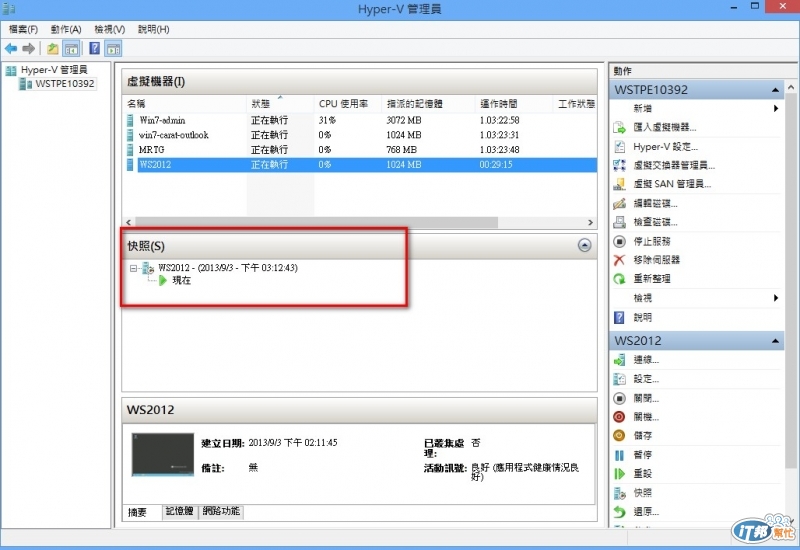Click the 暫停 pause icon
Image resolution: width=800 pixels, height=550 pixels.
coord(619,455)
